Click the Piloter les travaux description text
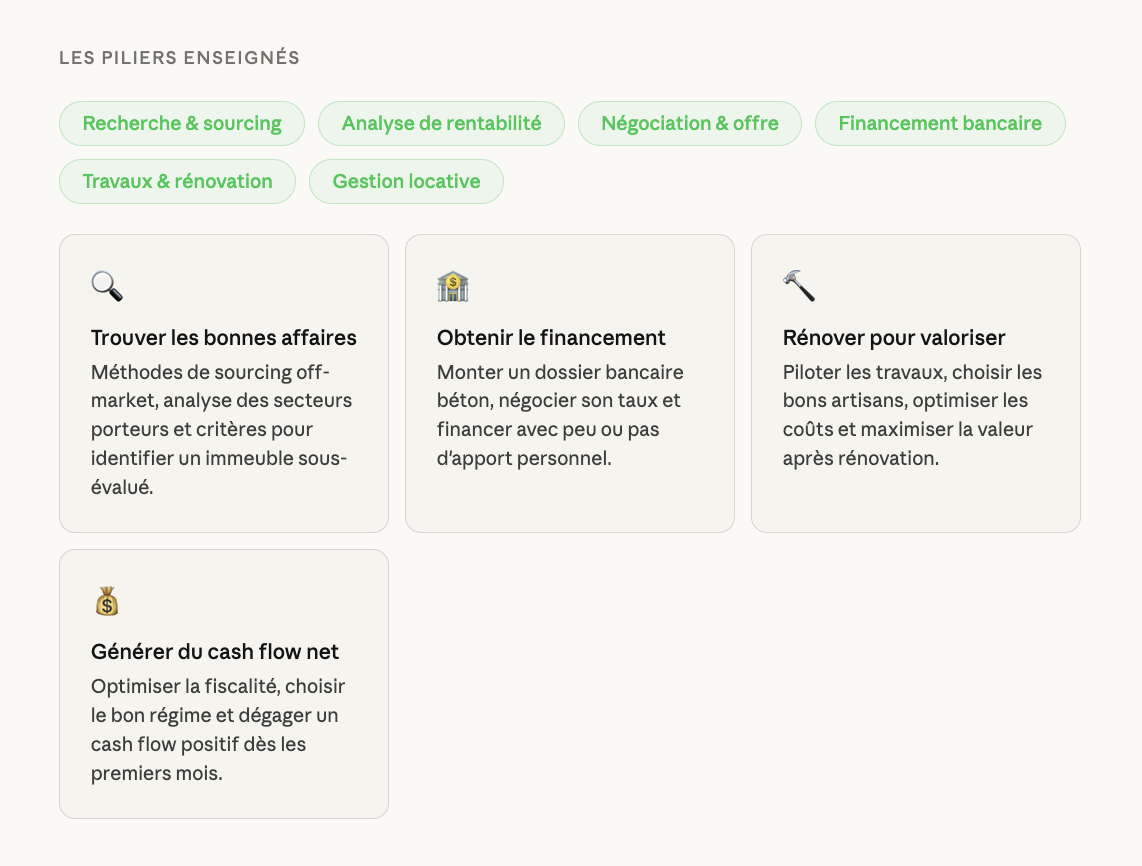 click(x=912, y=415)
